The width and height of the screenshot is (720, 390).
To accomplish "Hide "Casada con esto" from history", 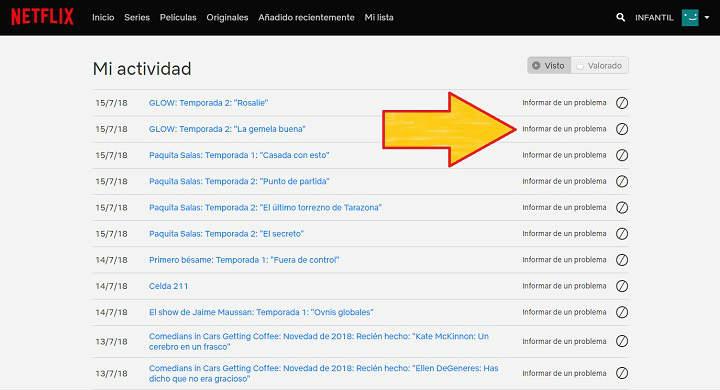I will point(622,155).
